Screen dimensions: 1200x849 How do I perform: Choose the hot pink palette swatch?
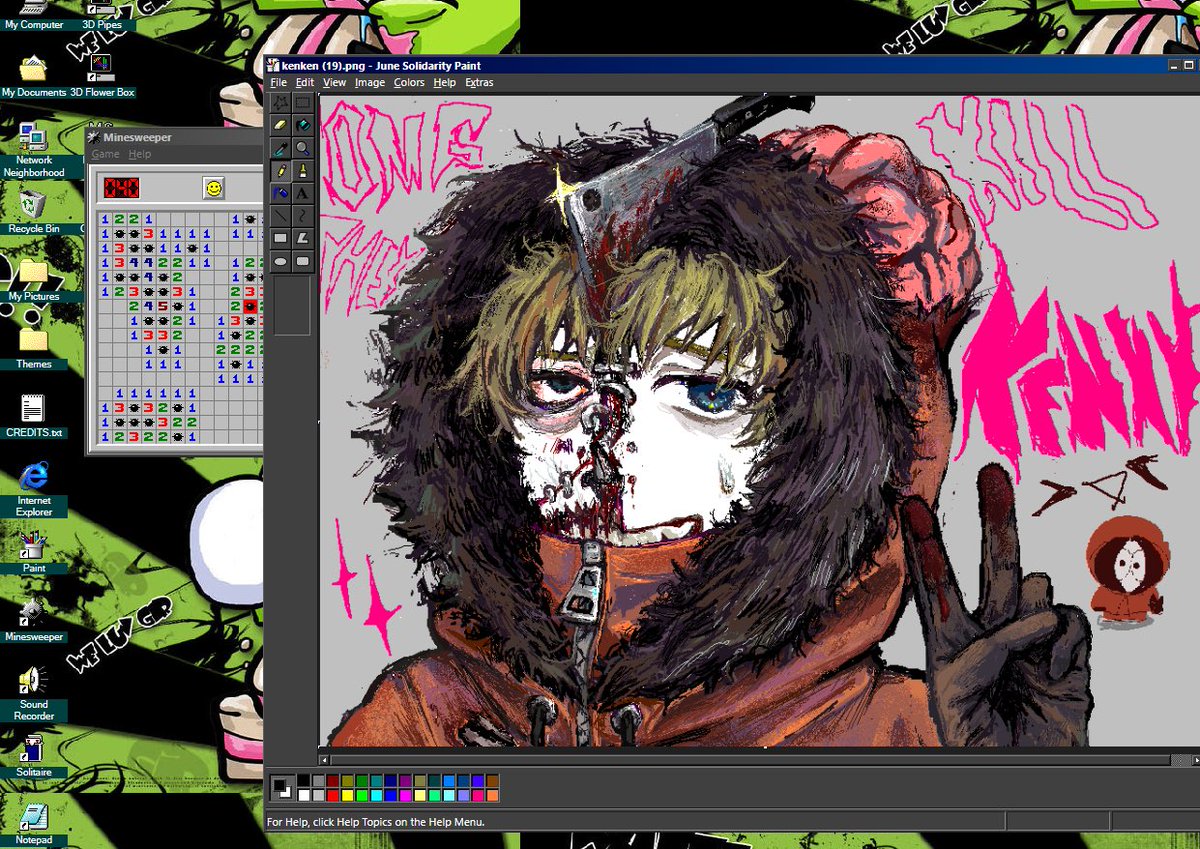pos(478,795)
